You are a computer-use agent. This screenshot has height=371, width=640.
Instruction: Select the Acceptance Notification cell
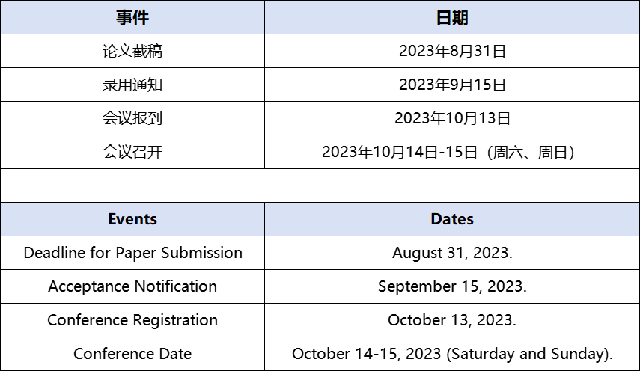point(132,287)
